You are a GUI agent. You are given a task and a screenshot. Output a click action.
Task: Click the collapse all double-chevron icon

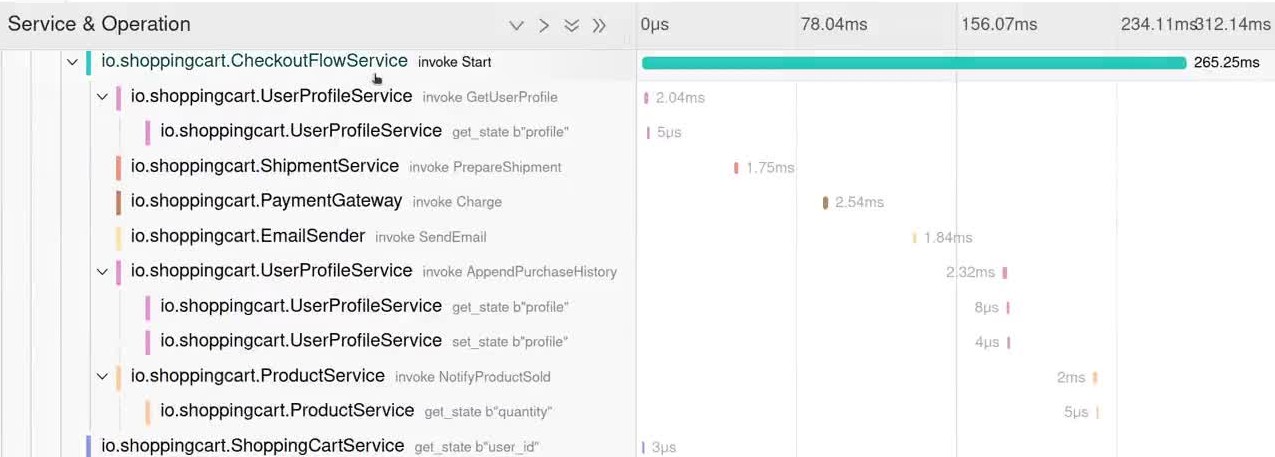(x=599, y=25)
